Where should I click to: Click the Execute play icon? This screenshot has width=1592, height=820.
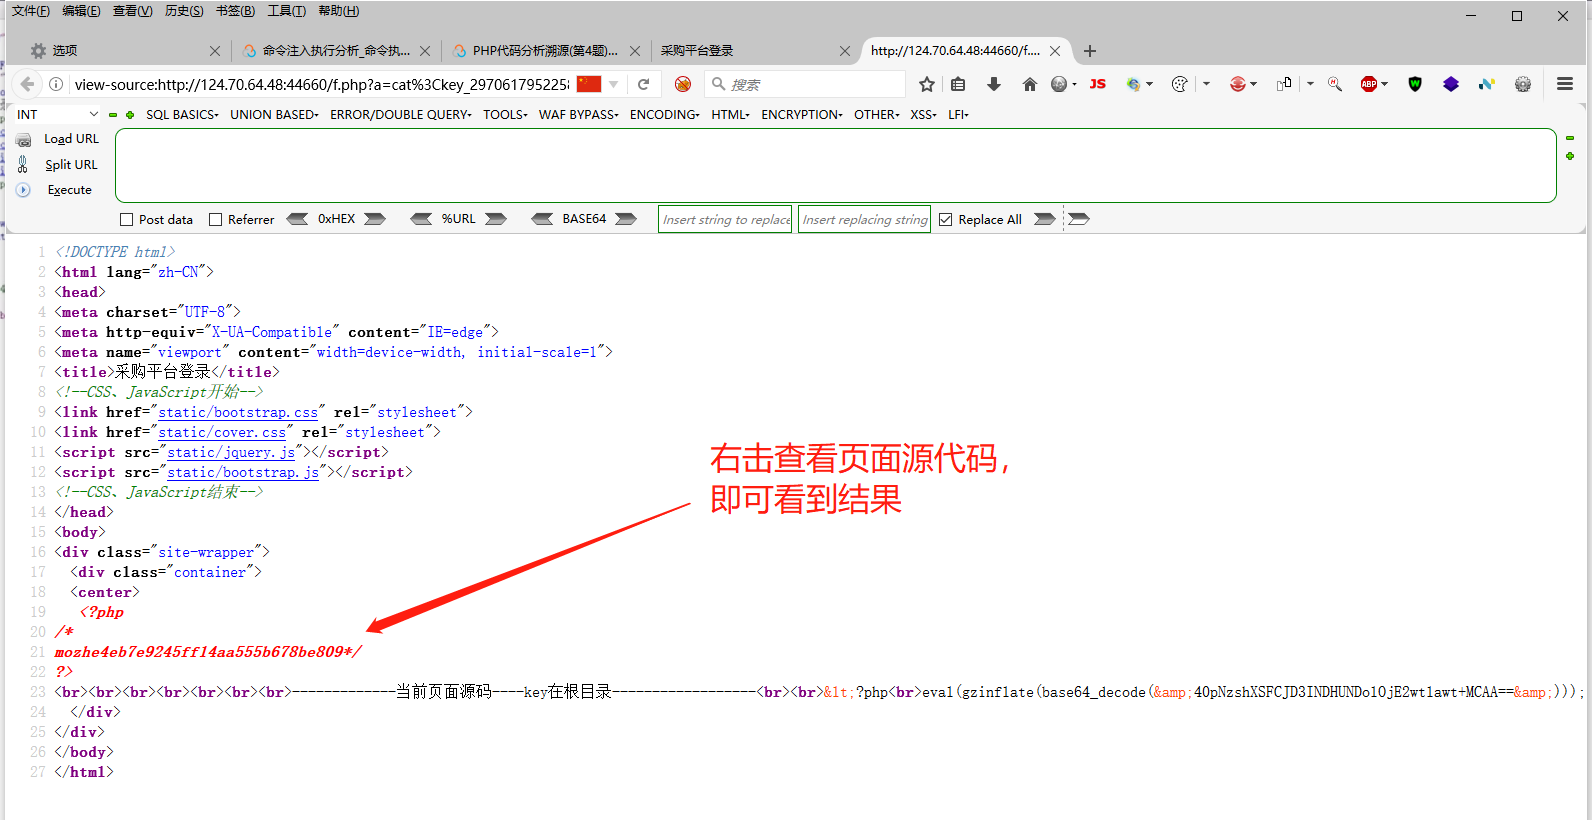[x=23, y=189]
